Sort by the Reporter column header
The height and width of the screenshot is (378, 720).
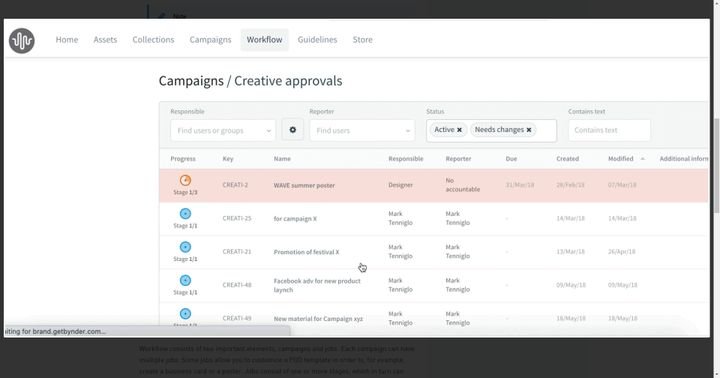point(458,159)
